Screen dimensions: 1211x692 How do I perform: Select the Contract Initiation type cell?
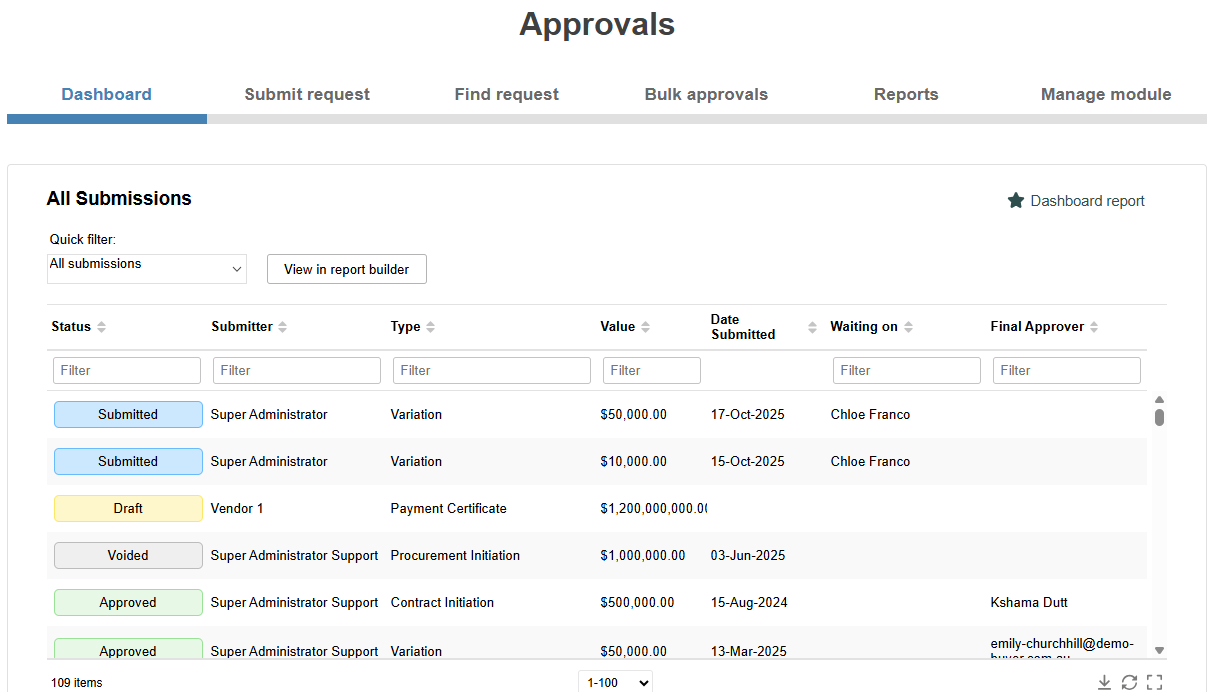click(x=442, y=602)
